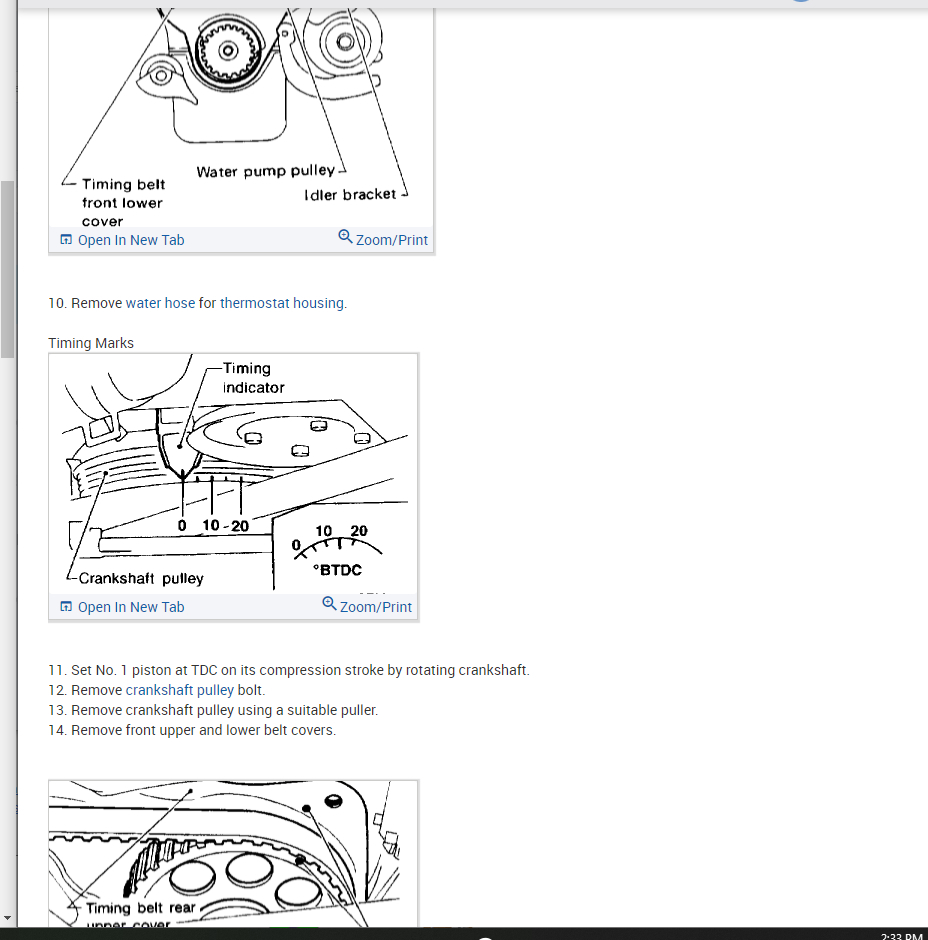
Task: Click the water pump pulley diagram image
Action: (x=241, y=117)
